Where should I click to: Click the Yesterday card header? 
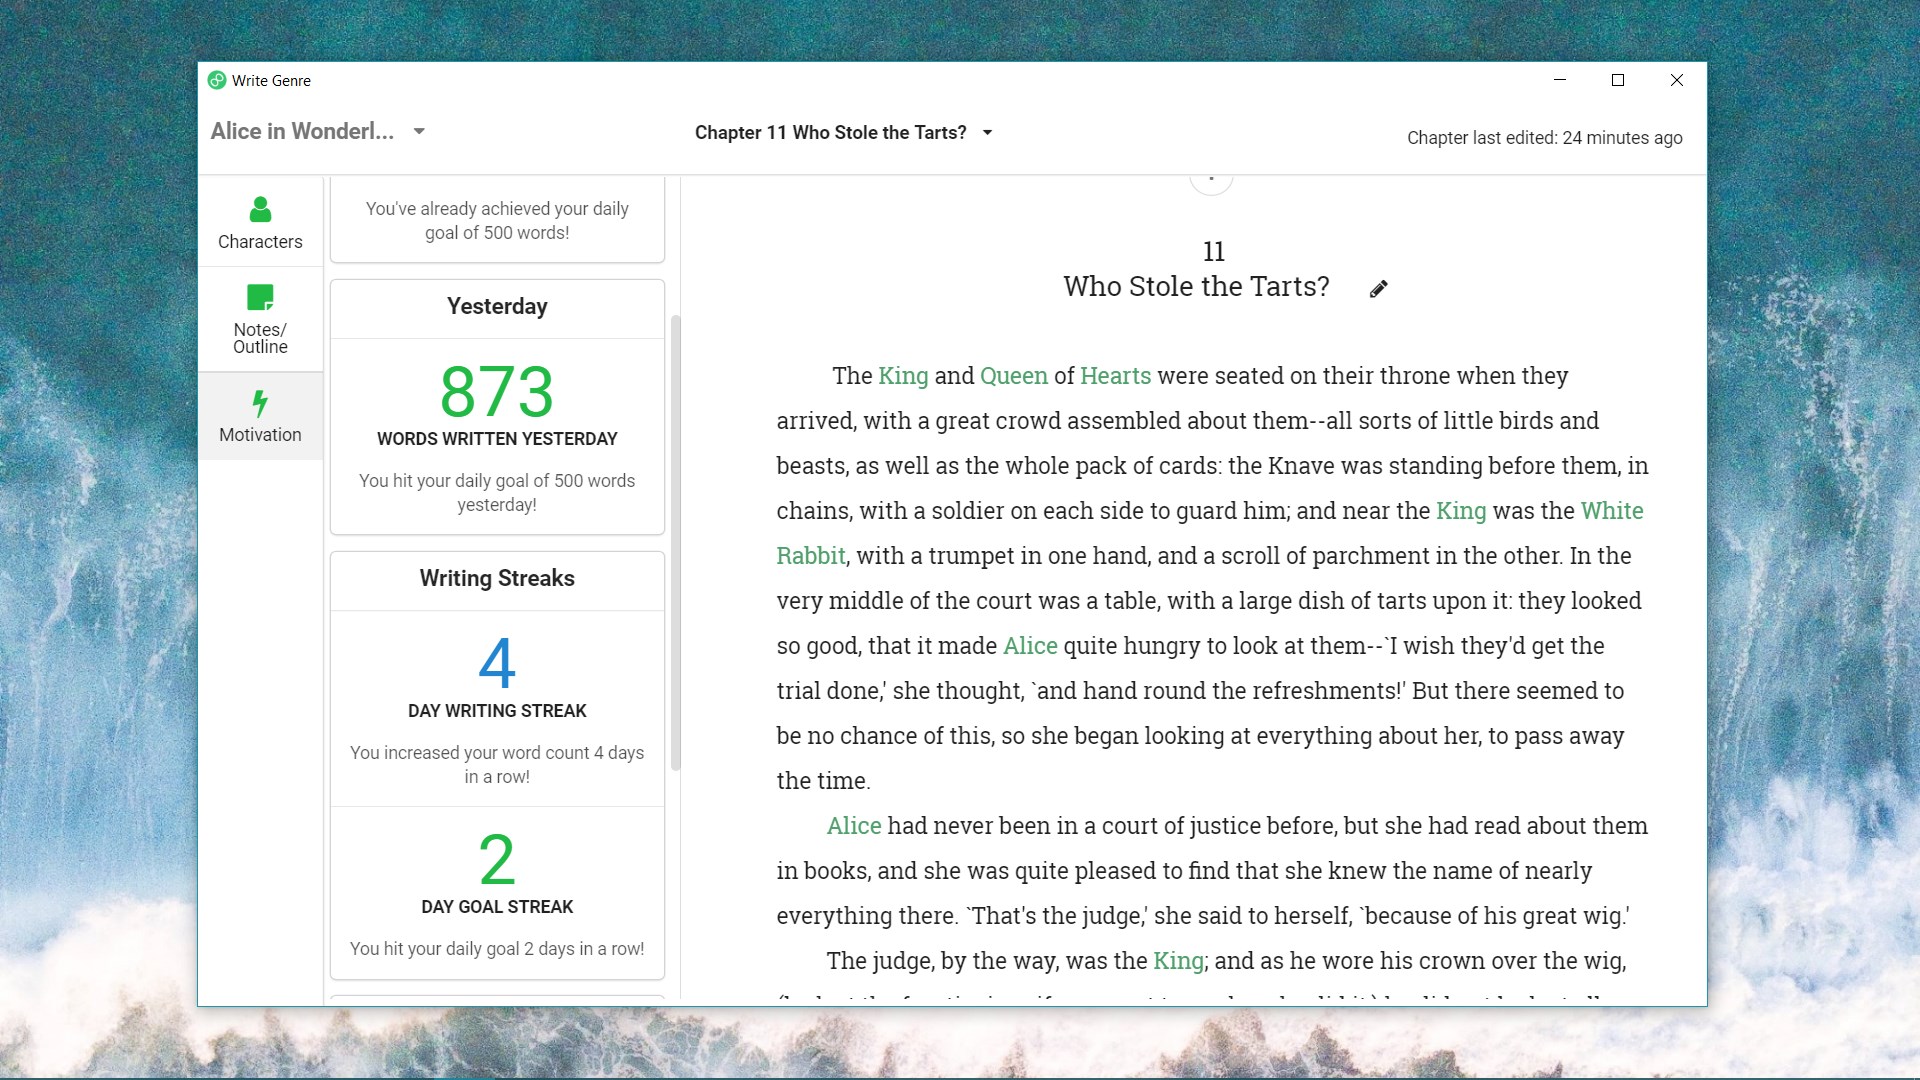497,307
